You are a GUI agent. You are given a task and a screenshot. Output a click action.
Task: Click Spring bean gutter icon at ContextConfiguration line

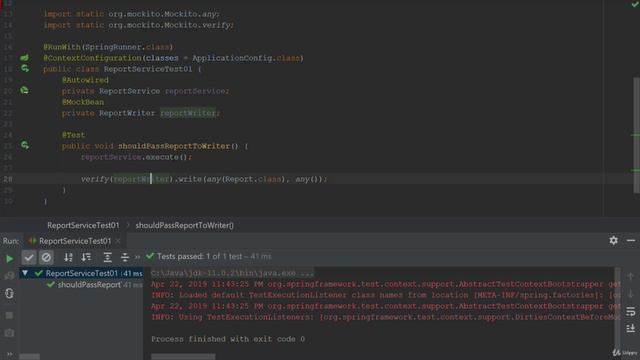(x=24, y=58)
